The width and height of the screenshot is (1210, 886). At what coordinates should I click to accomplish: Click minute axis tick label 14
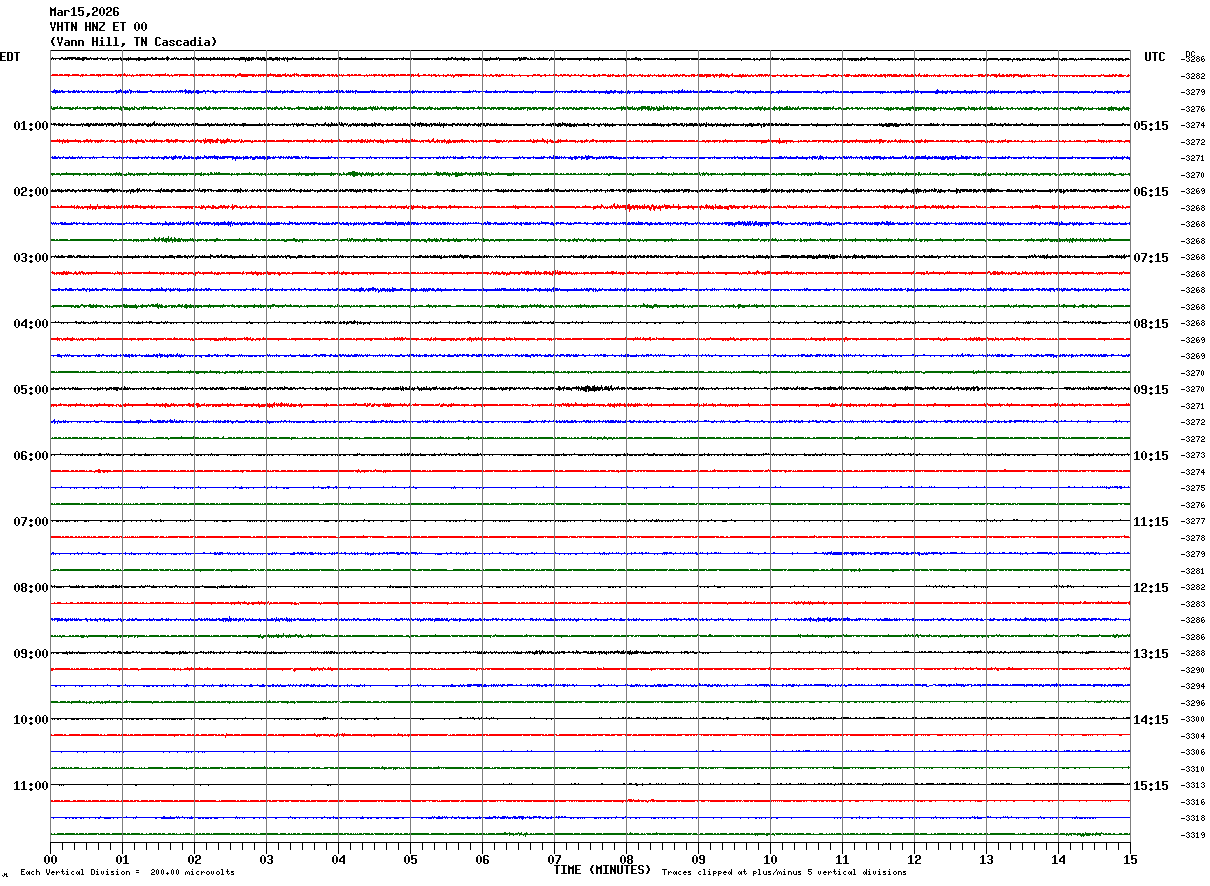point(1058,859)
